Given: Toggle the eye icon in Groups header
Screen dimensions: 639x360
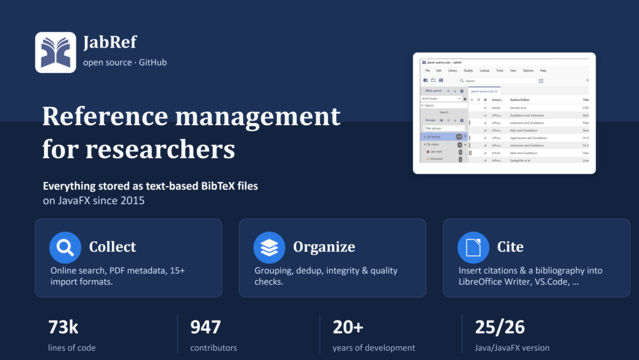Looking at the screenshot, I should coord(441,120).
